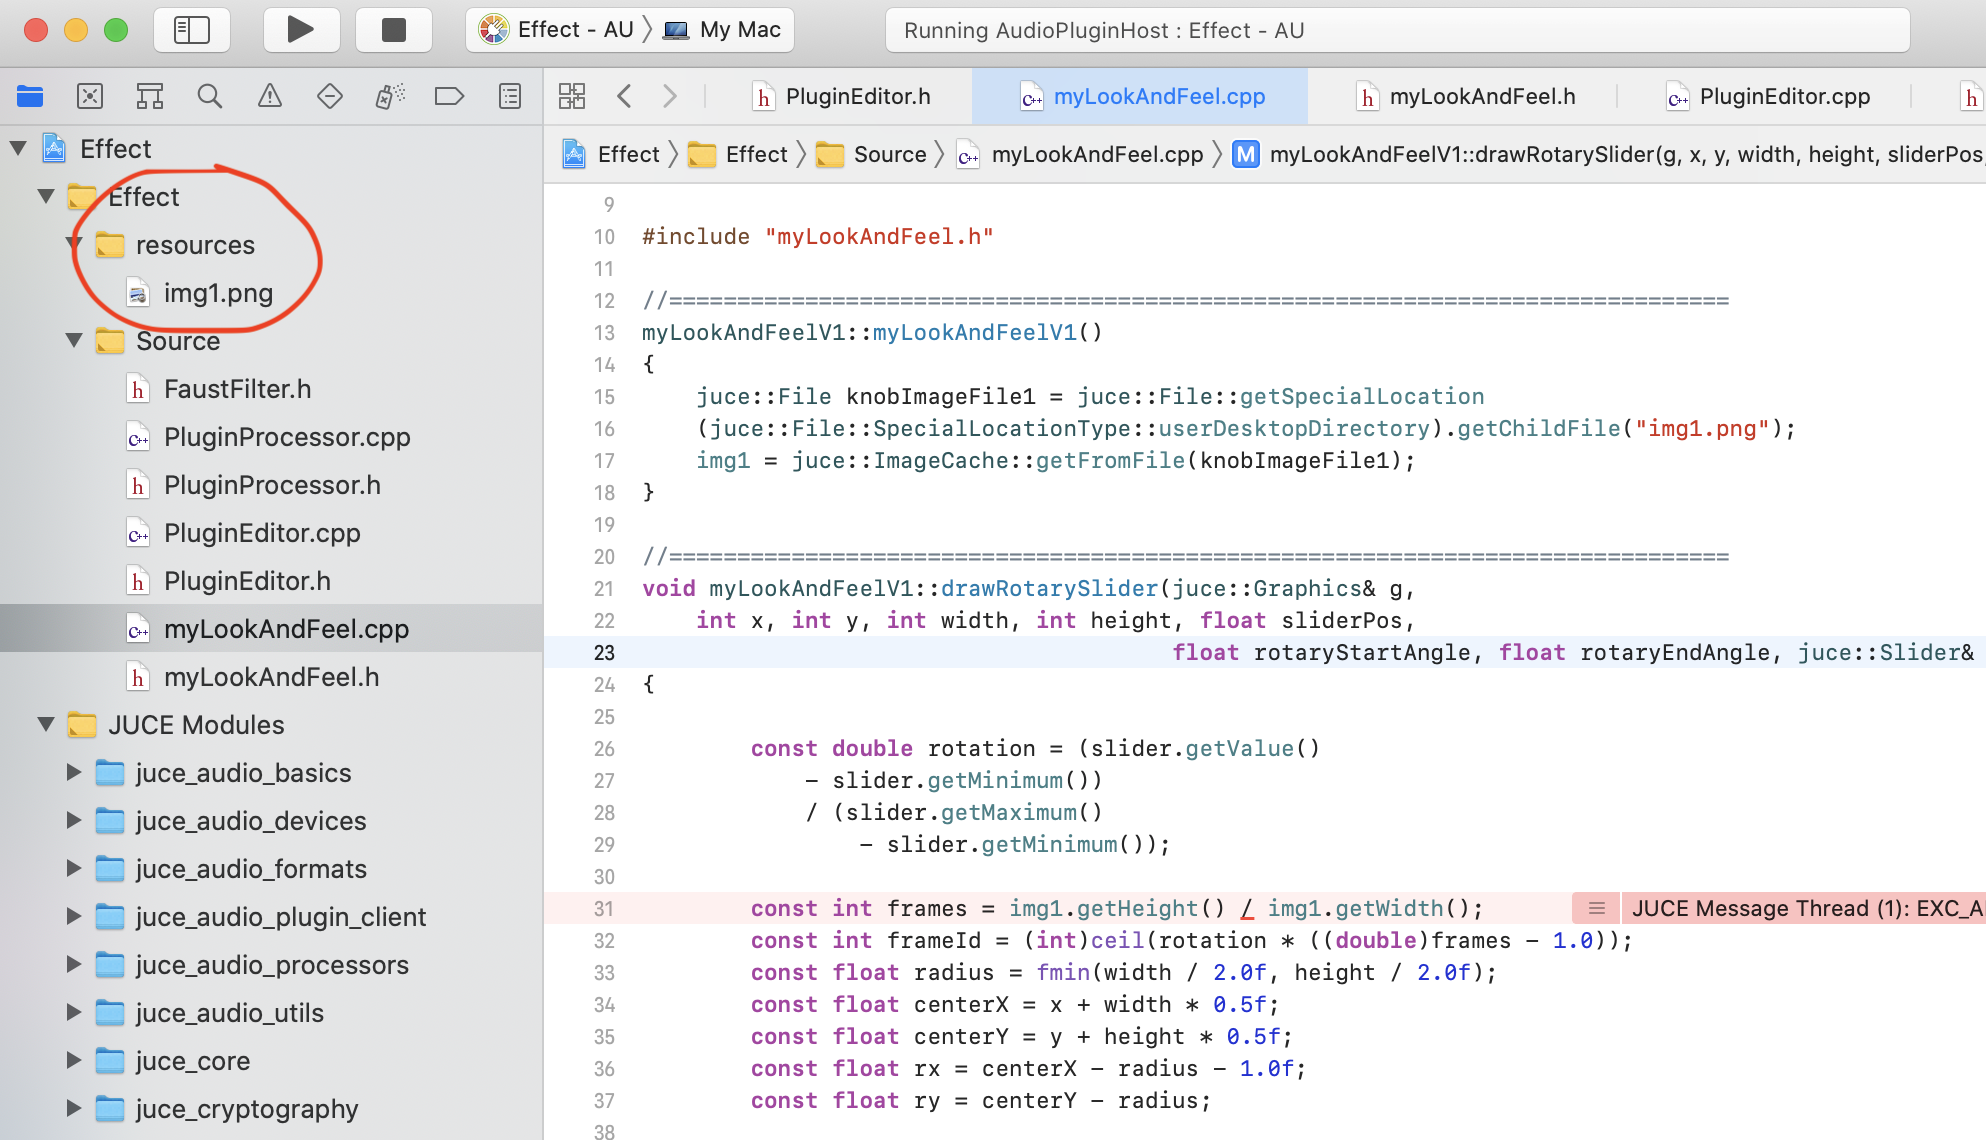Switch to the PluginEditor.h tab

pyautogui.click(x=857, y=96)
